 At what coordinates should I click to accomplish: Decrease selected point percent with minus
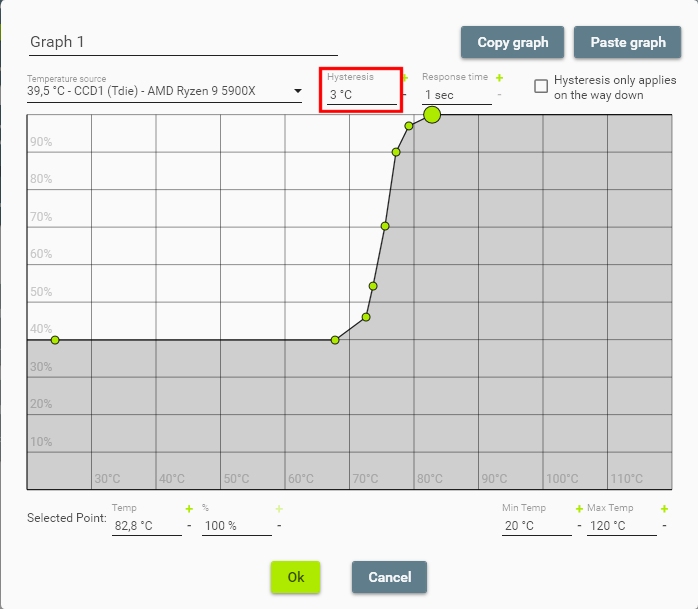[279, 526]
